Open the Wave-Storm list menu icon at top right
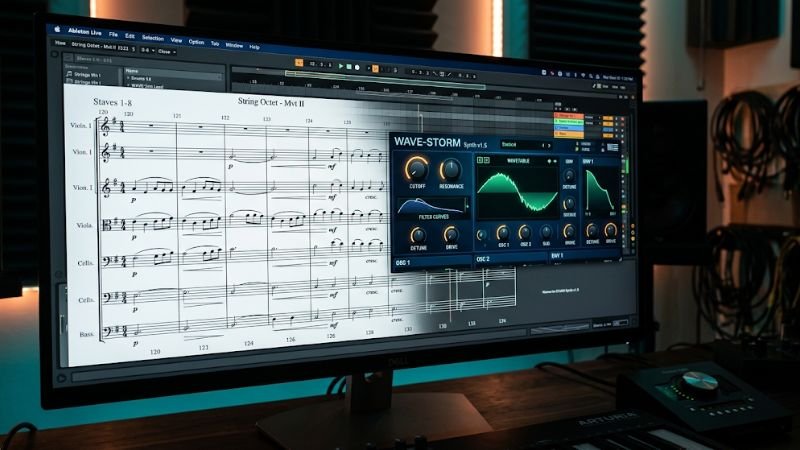The image size is (800, 450). point(613,147)
